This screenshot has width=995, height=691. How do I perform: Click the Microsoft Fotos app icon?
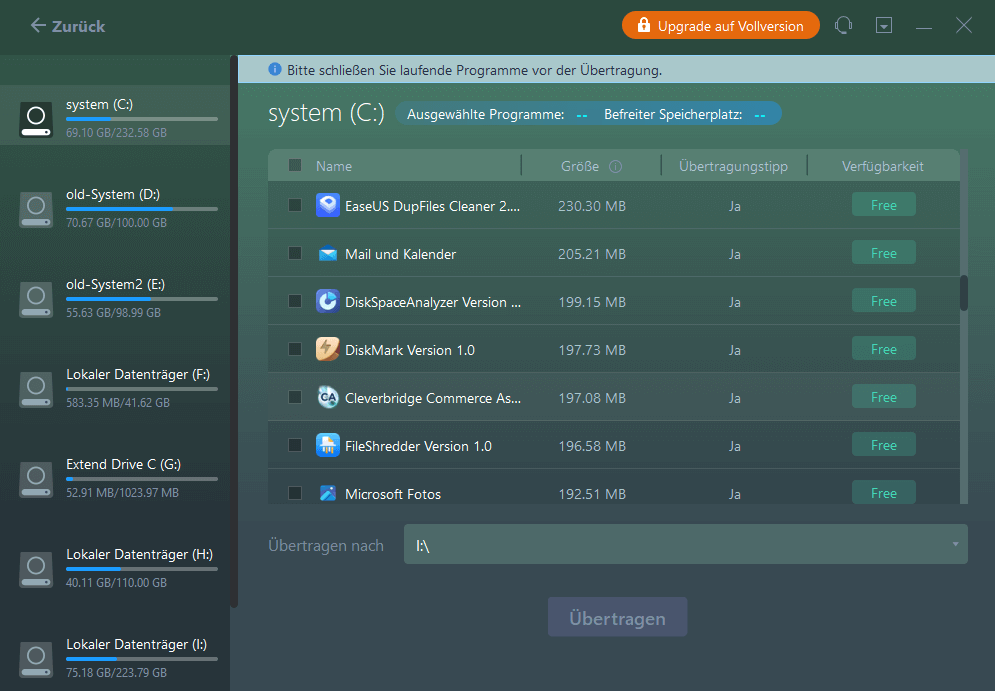pyautogui.click(x=327, y=494)
